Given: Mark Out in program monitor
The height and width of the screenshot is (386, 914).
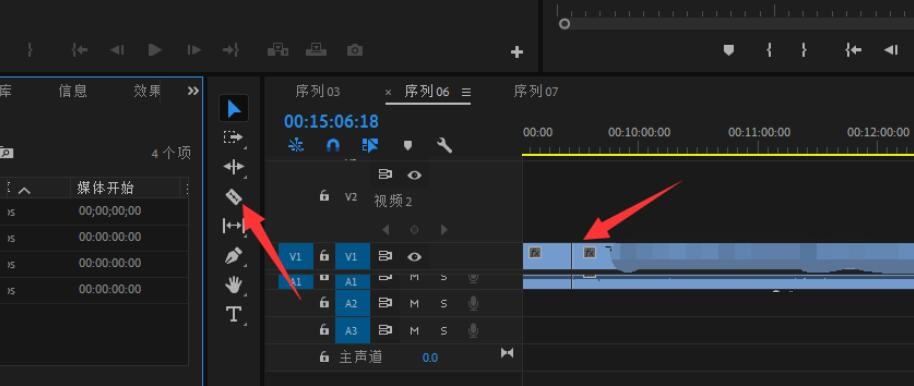Looking at the screenshot, I should (x=804, y=50).
